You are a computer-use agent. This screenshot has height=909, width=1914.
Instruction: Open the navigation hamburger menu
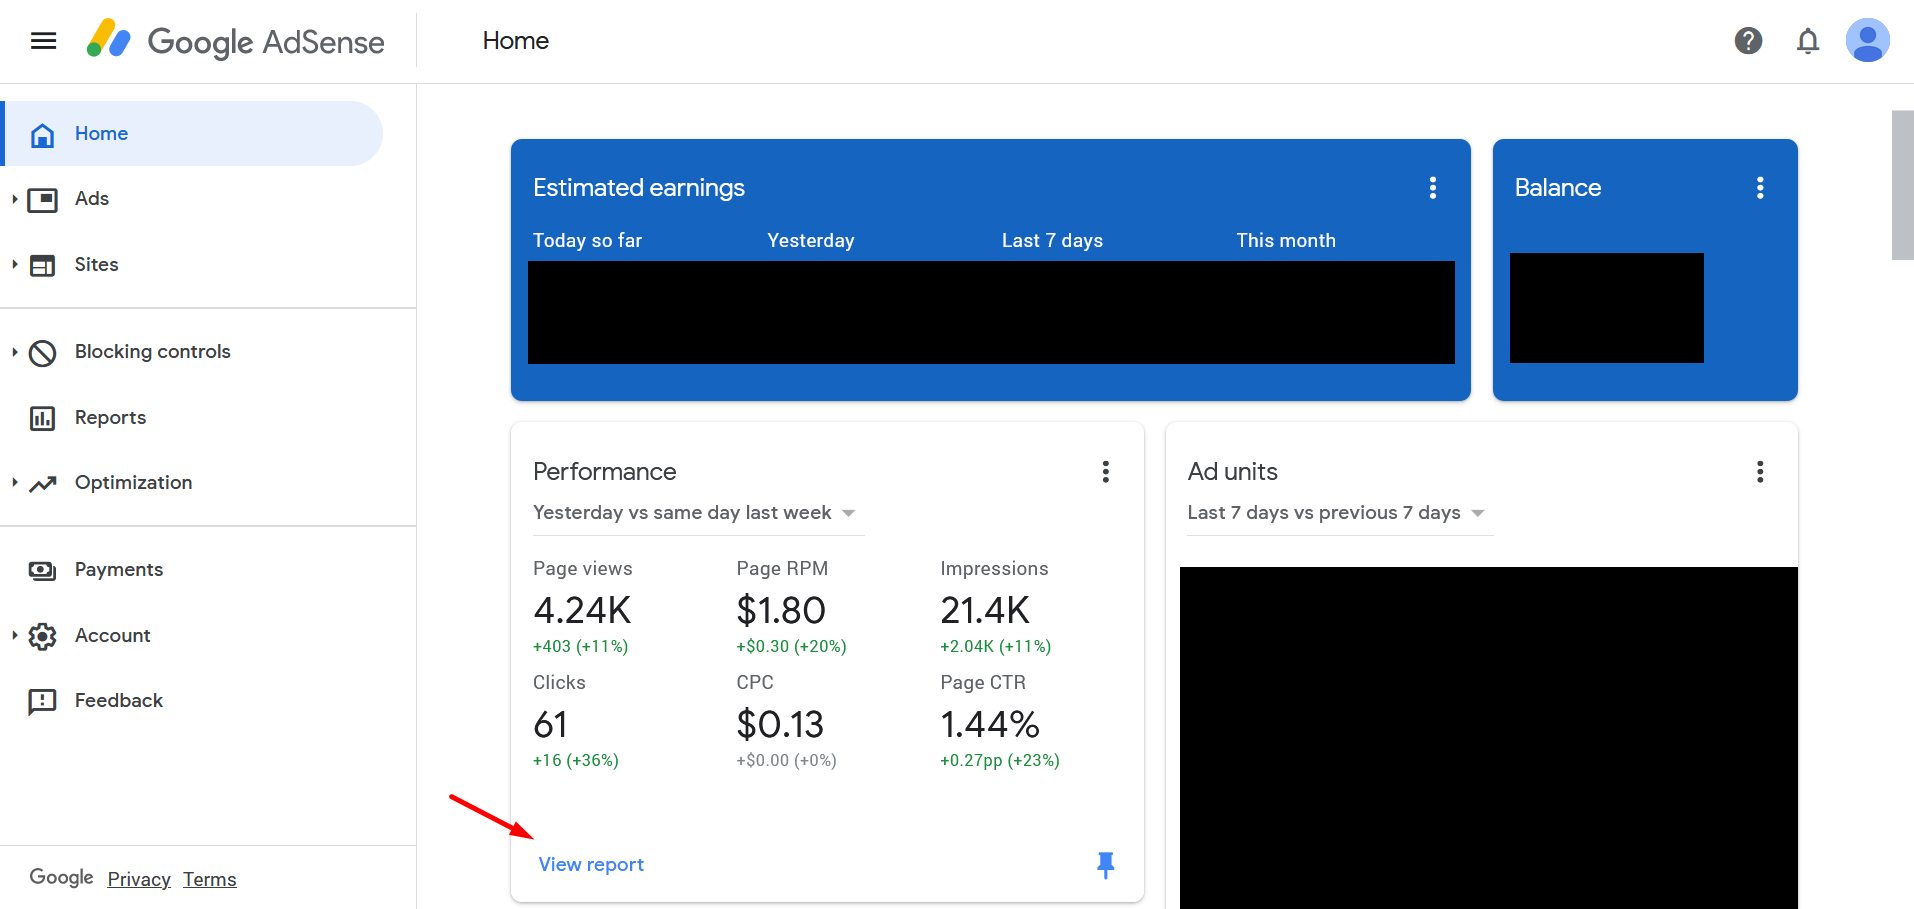click(42, 40)
